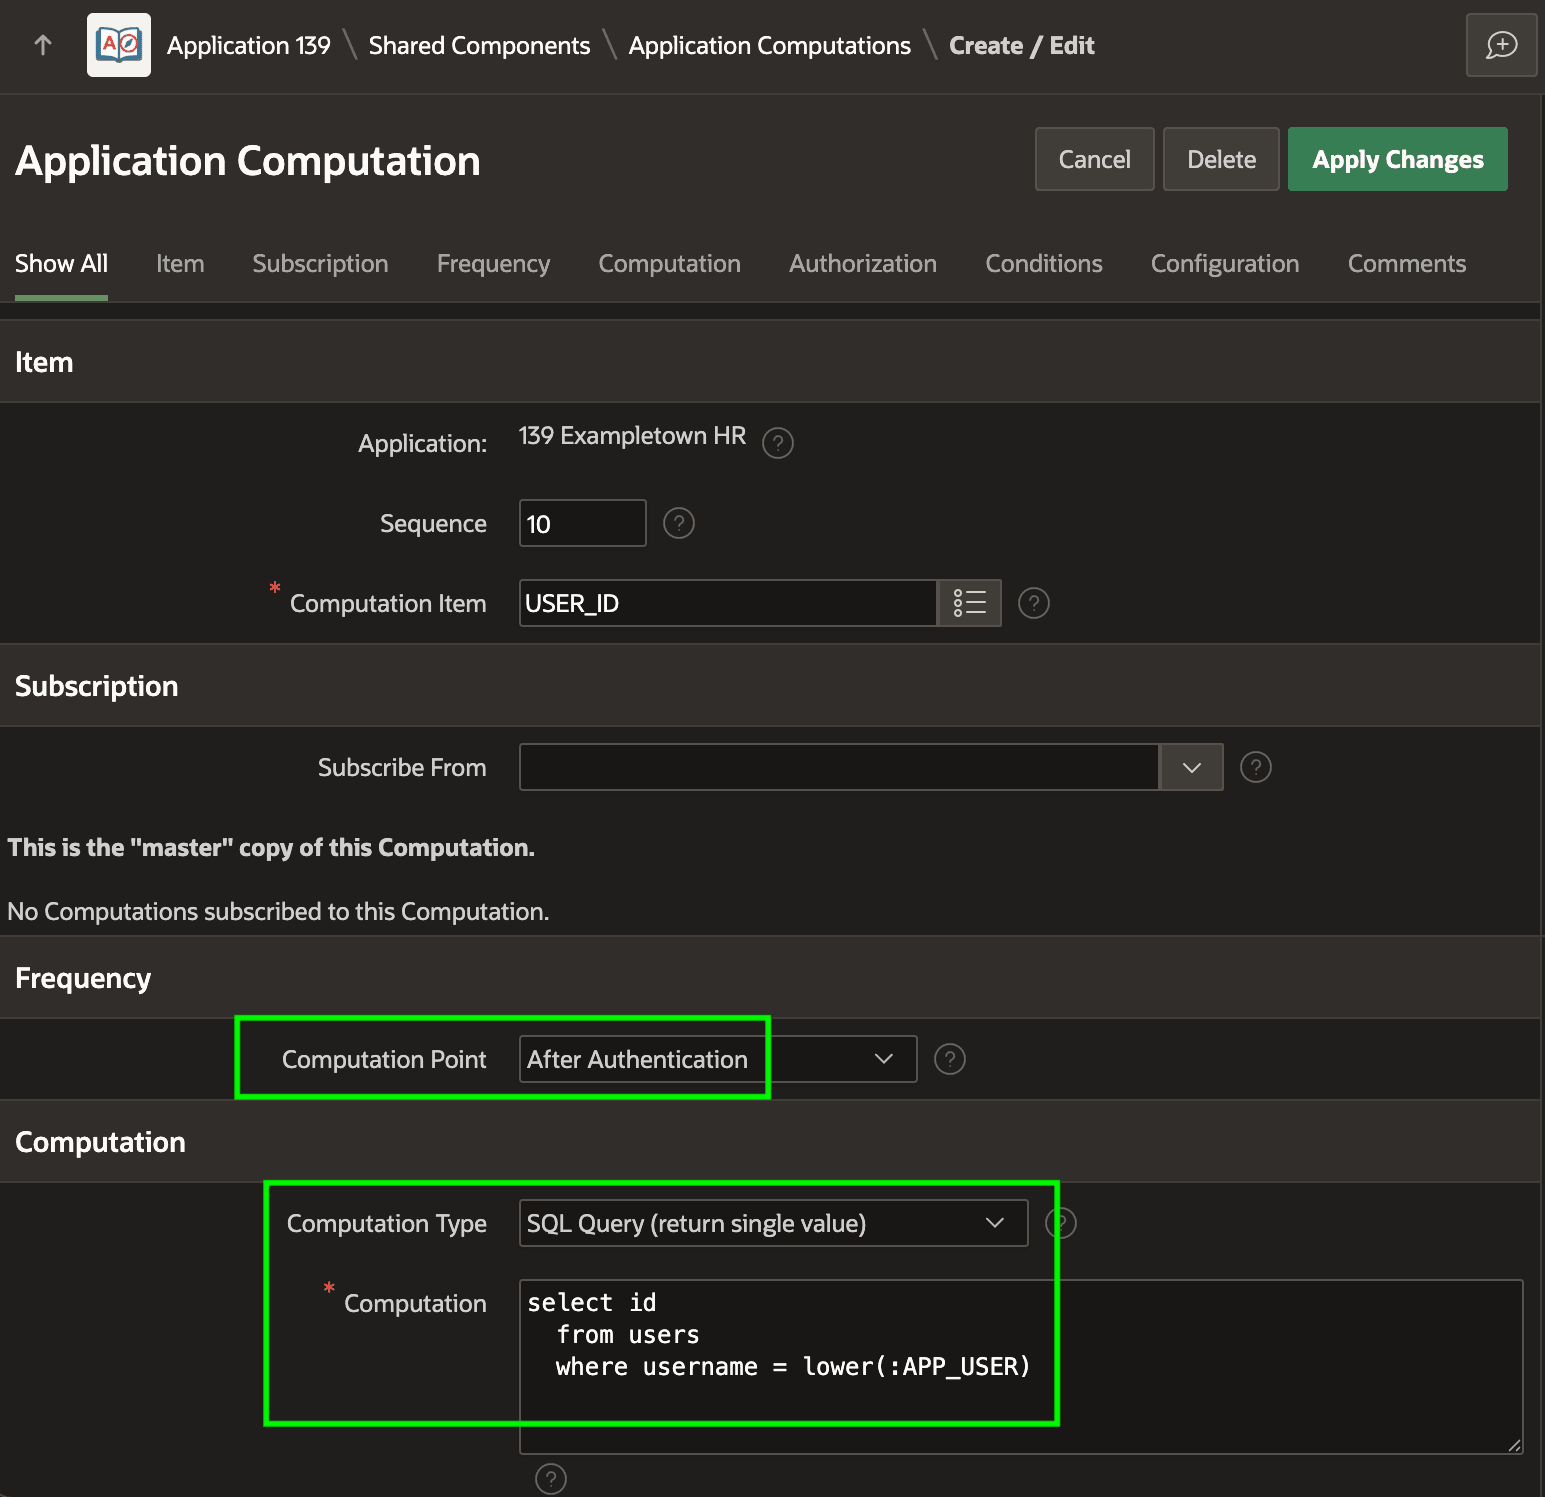Click the '139 Exampletown HR' application text
Image resolution: width=1545 pixels, height=1497 pixels.
point(632,436)
